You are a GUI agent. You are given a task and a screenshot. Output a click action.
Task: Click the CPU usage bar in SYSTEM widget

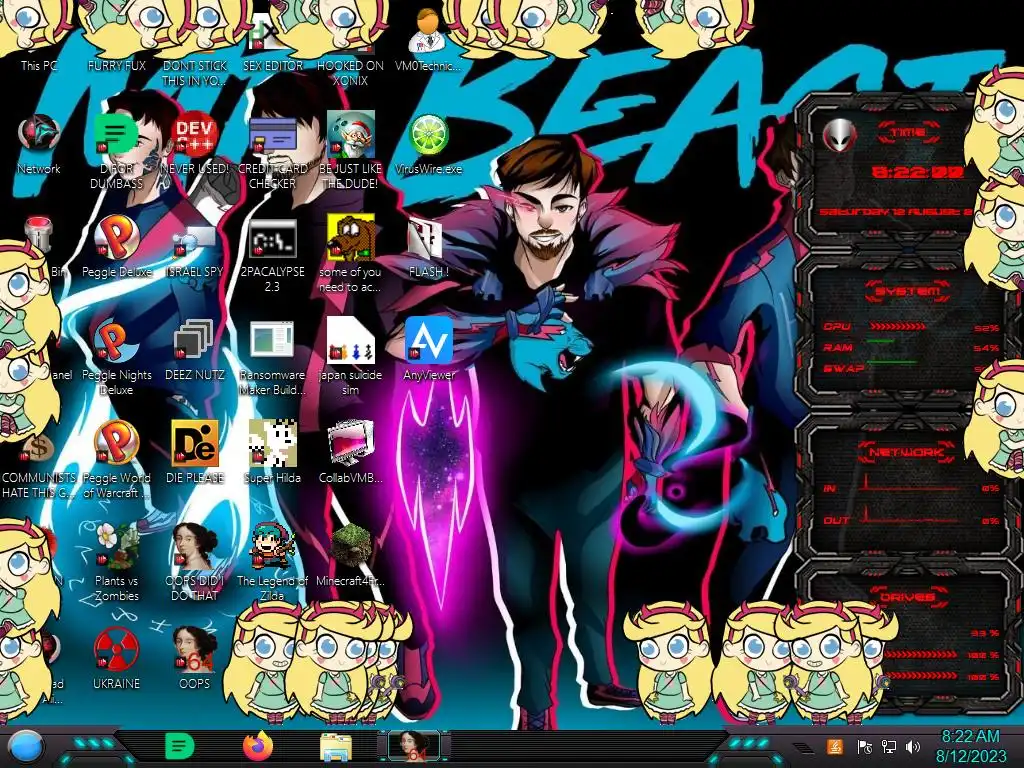pos(898,327)
